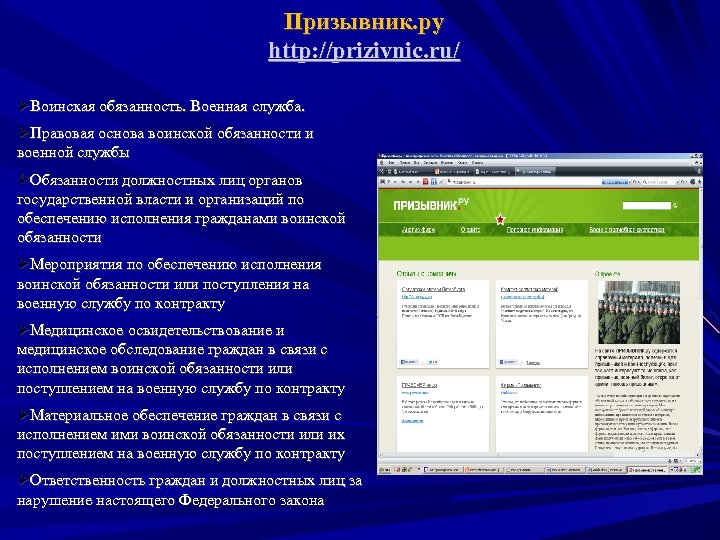Viewport: 720px width, 540px height.
Task: Open the http://prizivnic.ru/ hyperlink in the title
Action: tap(364, 51)
